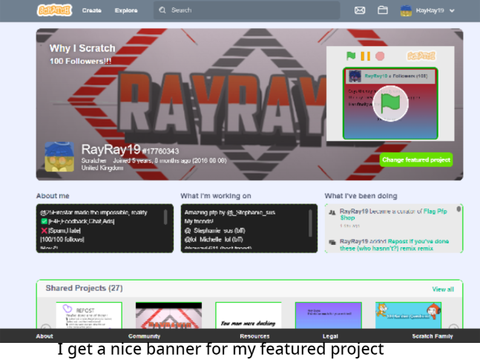Open the RAYRAY19 banner project thumbnail
This screenshot has height=360, width=480.
point(169,315)
